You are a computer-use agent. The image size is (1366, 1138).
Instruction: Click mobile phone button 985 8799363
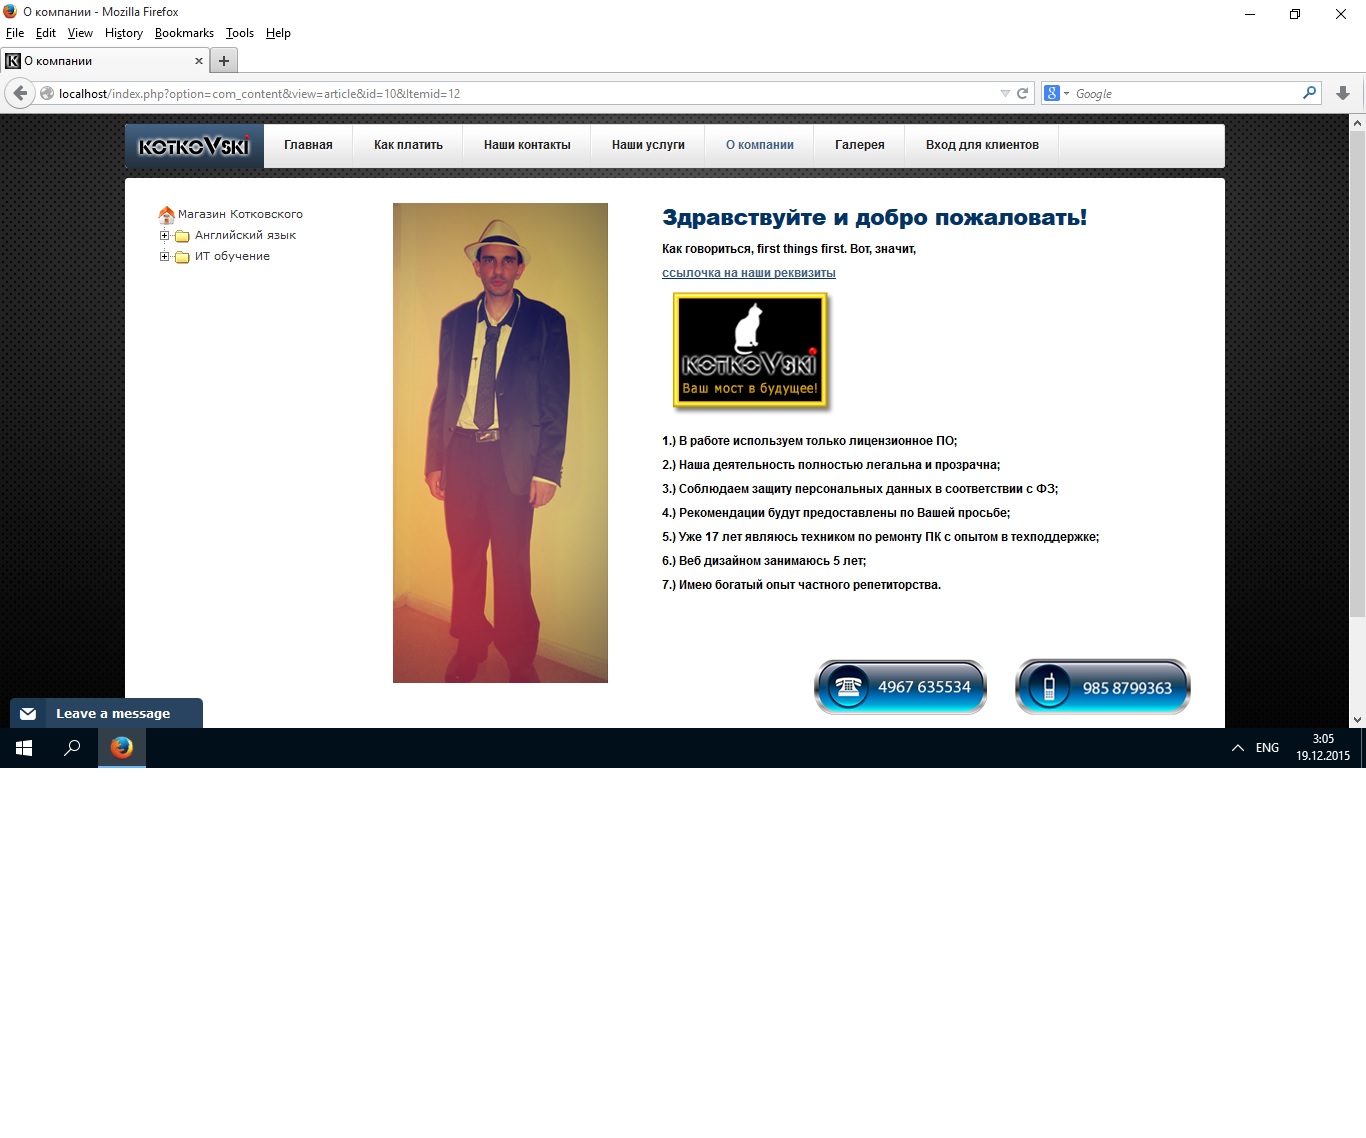(x=1102, y=687)
